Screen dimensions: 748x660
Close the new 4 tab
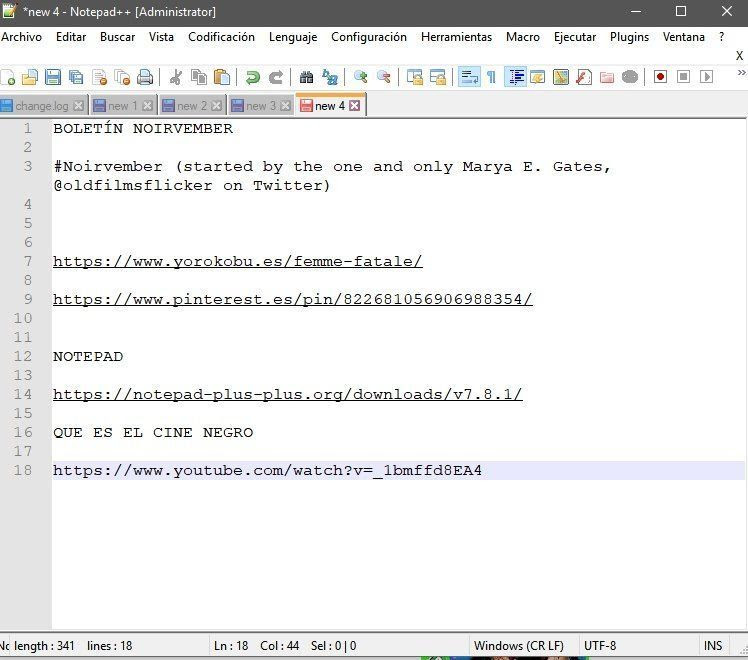point(354,106)
